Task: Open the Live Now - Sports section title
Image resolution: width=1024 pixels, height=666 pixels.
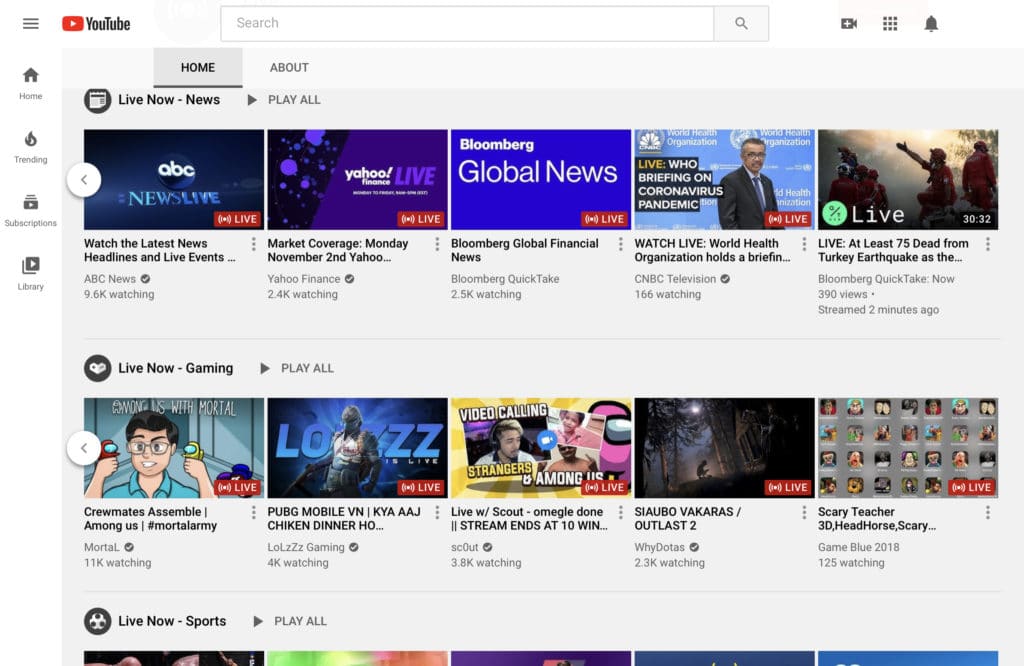Action: pyautogui.click(x=172, y=621)
